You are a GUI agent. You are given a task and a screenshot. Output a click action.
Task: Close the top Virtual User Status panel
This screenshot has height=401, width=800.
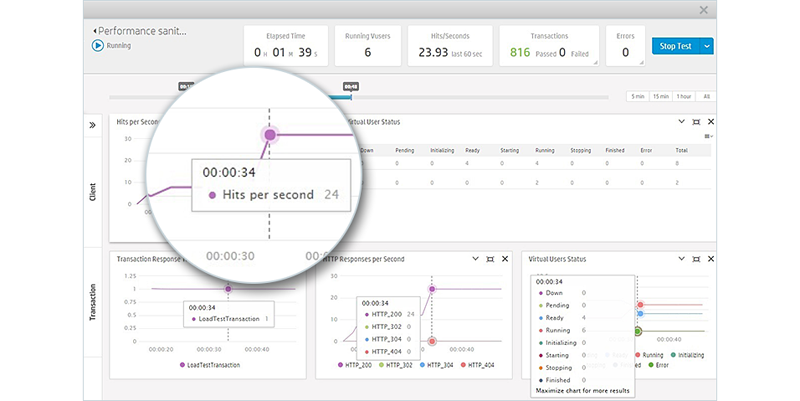(x=710, y=121)
